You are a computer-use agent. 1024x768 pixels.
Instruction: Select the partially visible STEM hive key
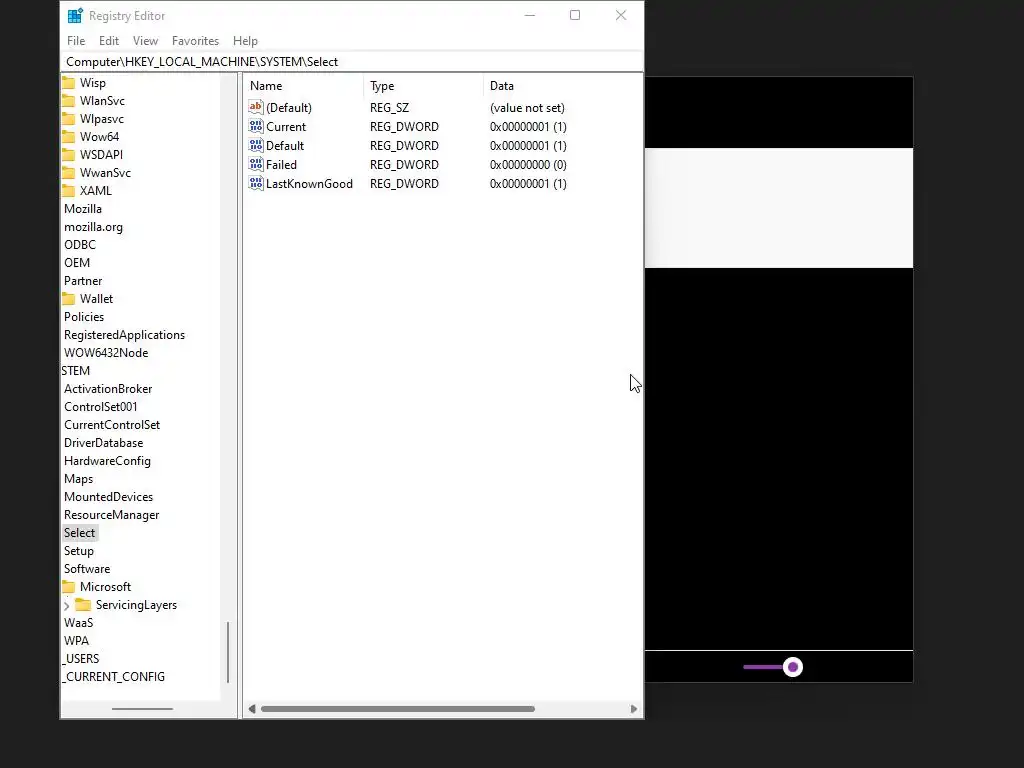pos(76,370)
